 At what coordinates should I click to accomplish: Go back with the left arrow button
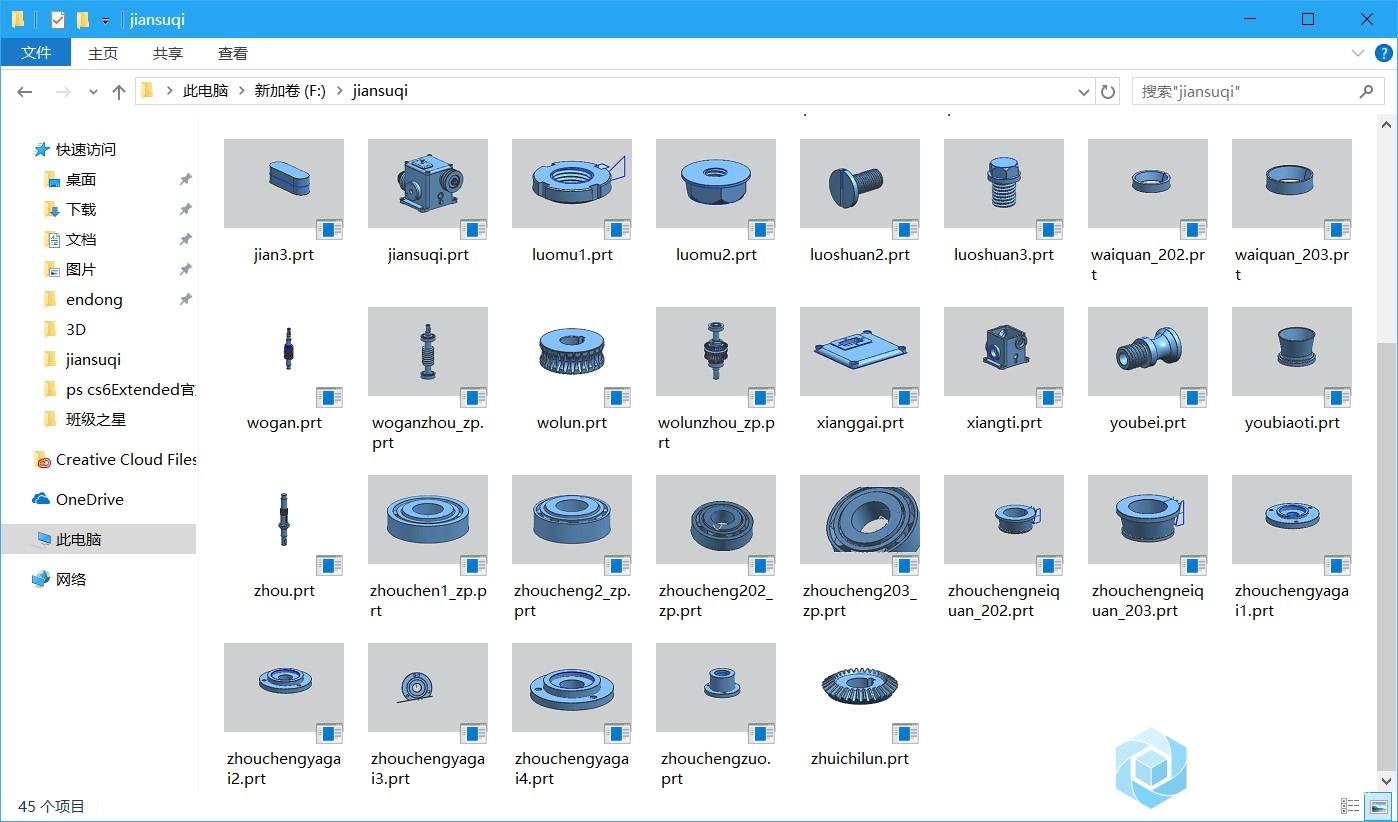tap(25, 92)
